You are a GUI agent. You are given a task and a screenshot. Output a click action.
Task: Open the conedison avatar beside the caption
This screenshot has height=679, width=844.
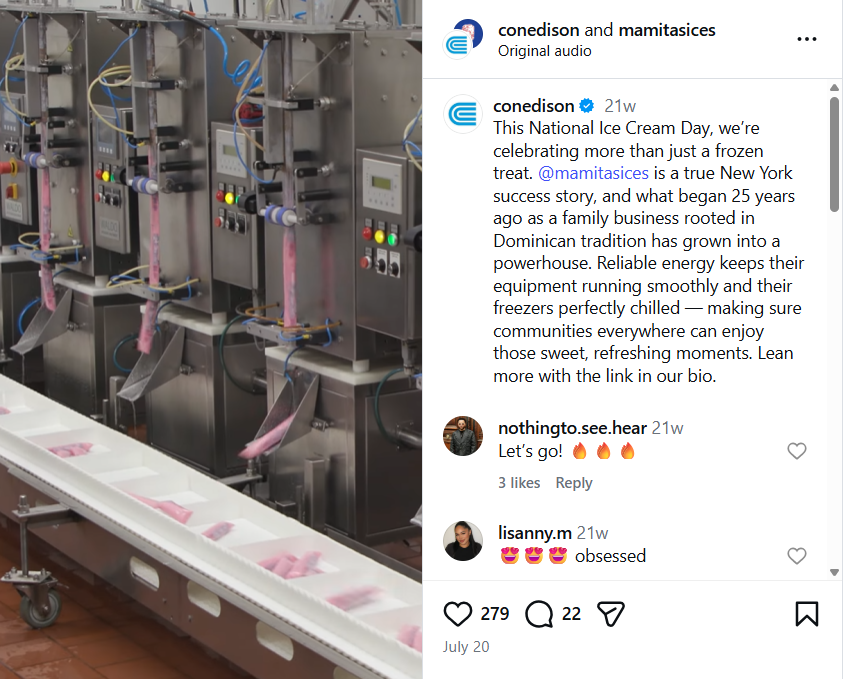(x=463, y=114)
